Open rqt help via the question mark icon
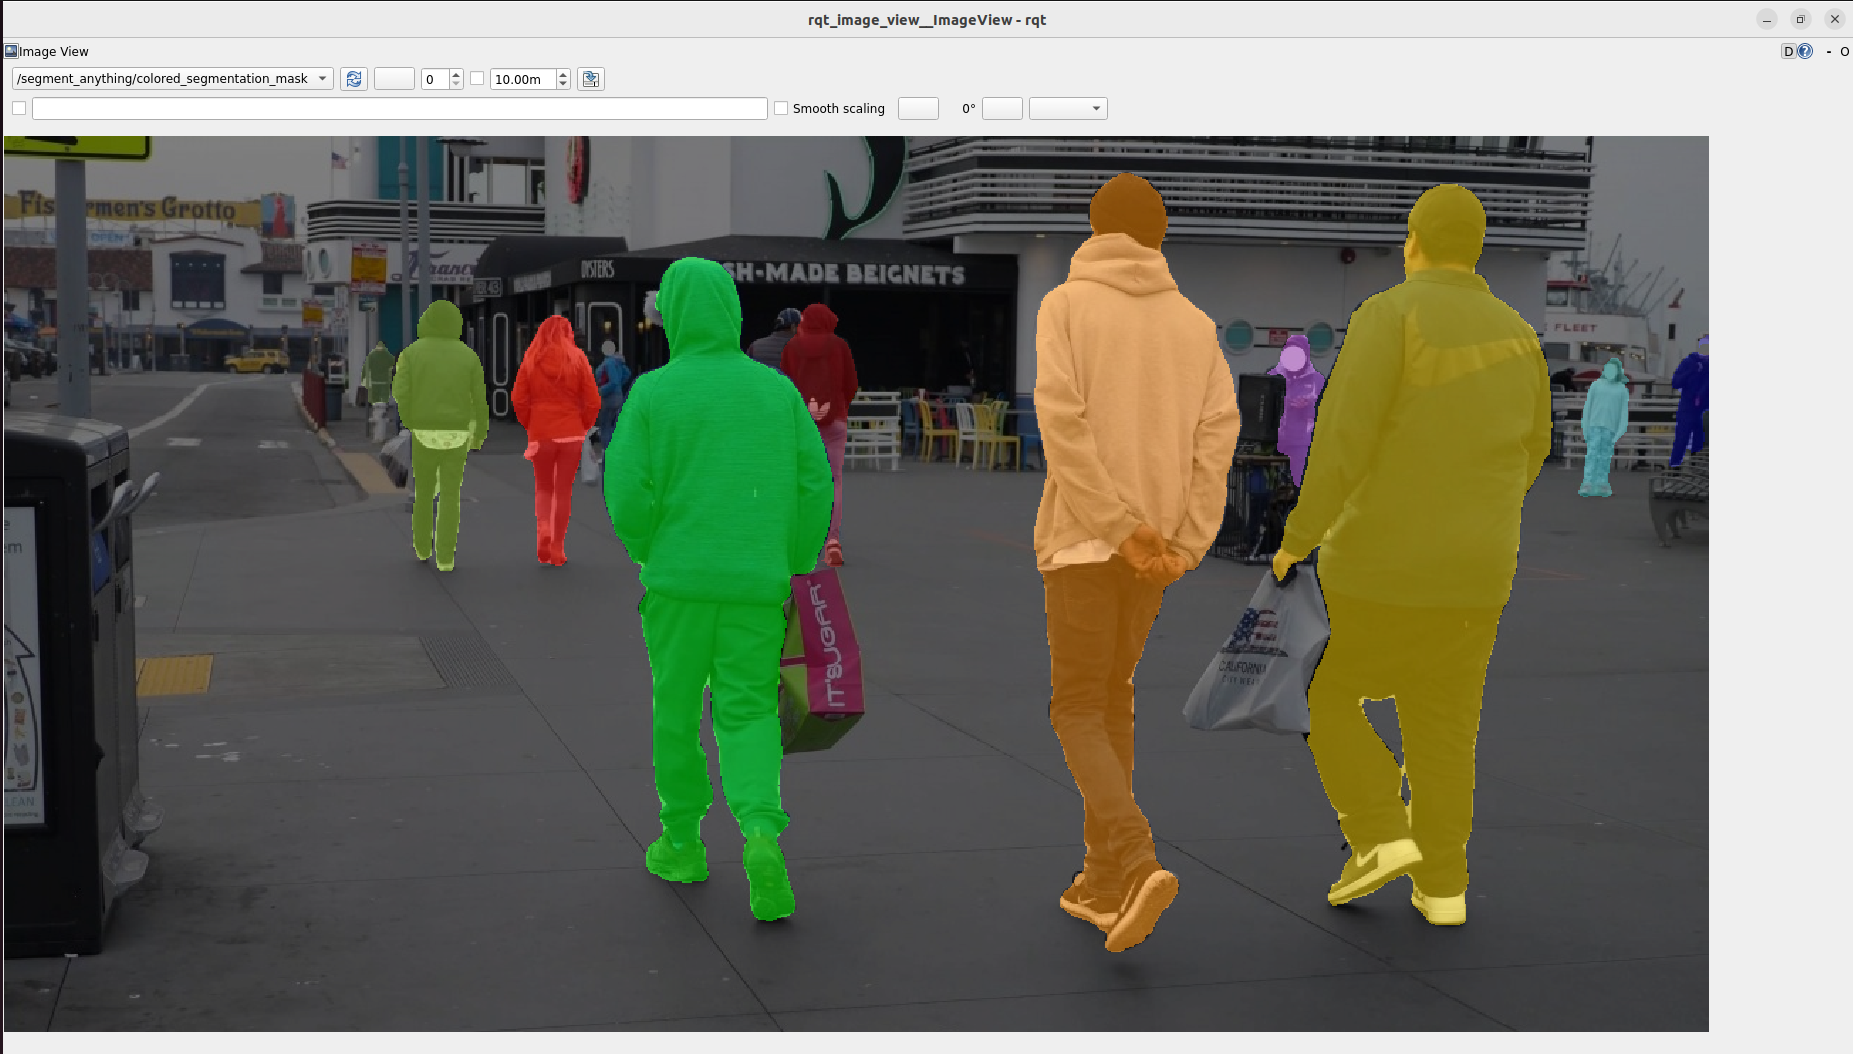 click(x=1806, y=51)
